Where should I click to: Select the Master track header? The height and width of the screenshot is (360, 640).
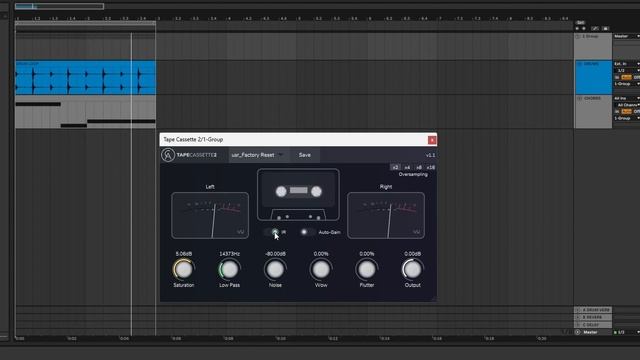(593, 332)
